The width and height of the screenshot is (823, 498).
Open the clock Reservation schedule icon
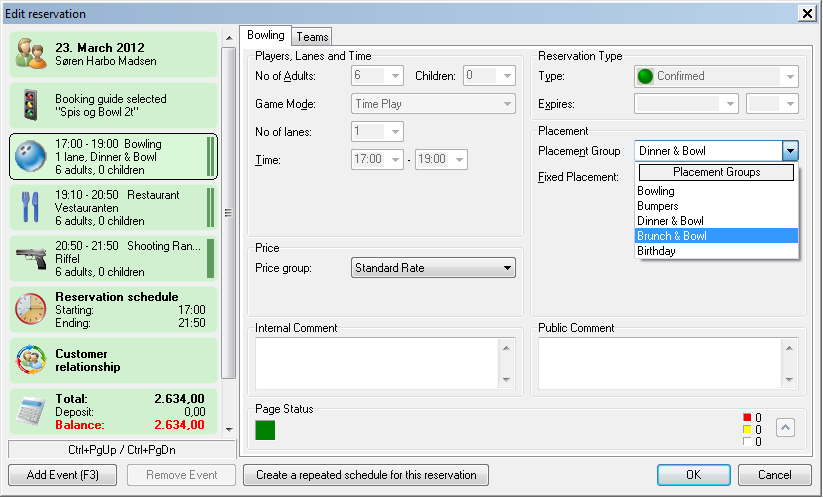coord(31,309)
